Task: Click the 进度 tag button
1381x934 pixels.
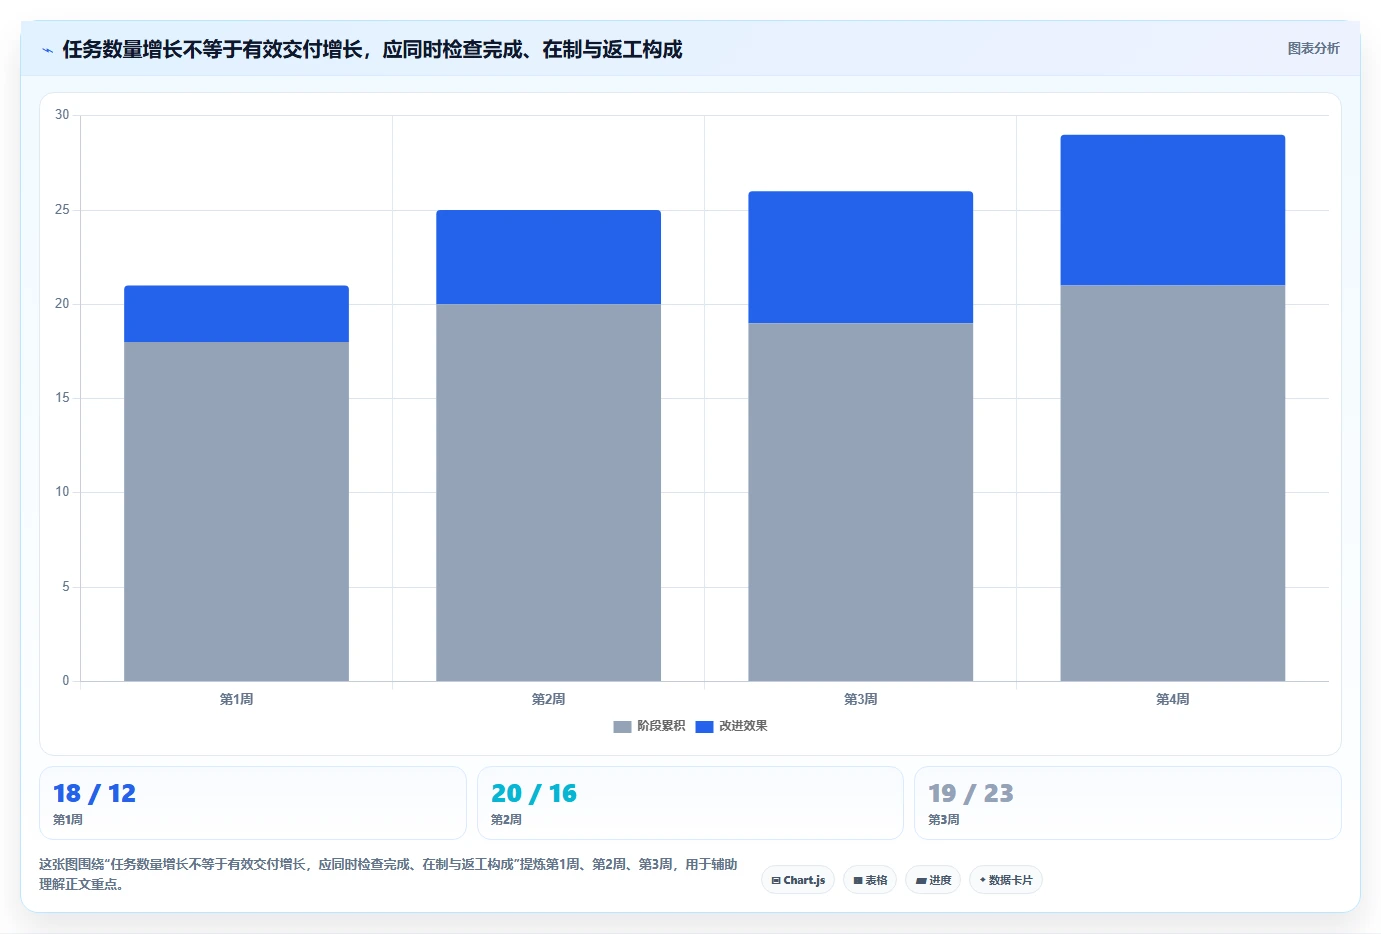Action: coord(933,880)
